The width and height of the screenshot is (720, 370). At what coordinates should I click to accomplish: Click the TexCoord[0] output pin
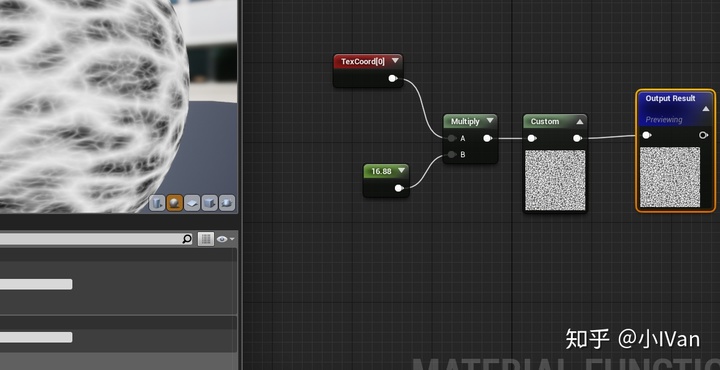click(393, 78)
